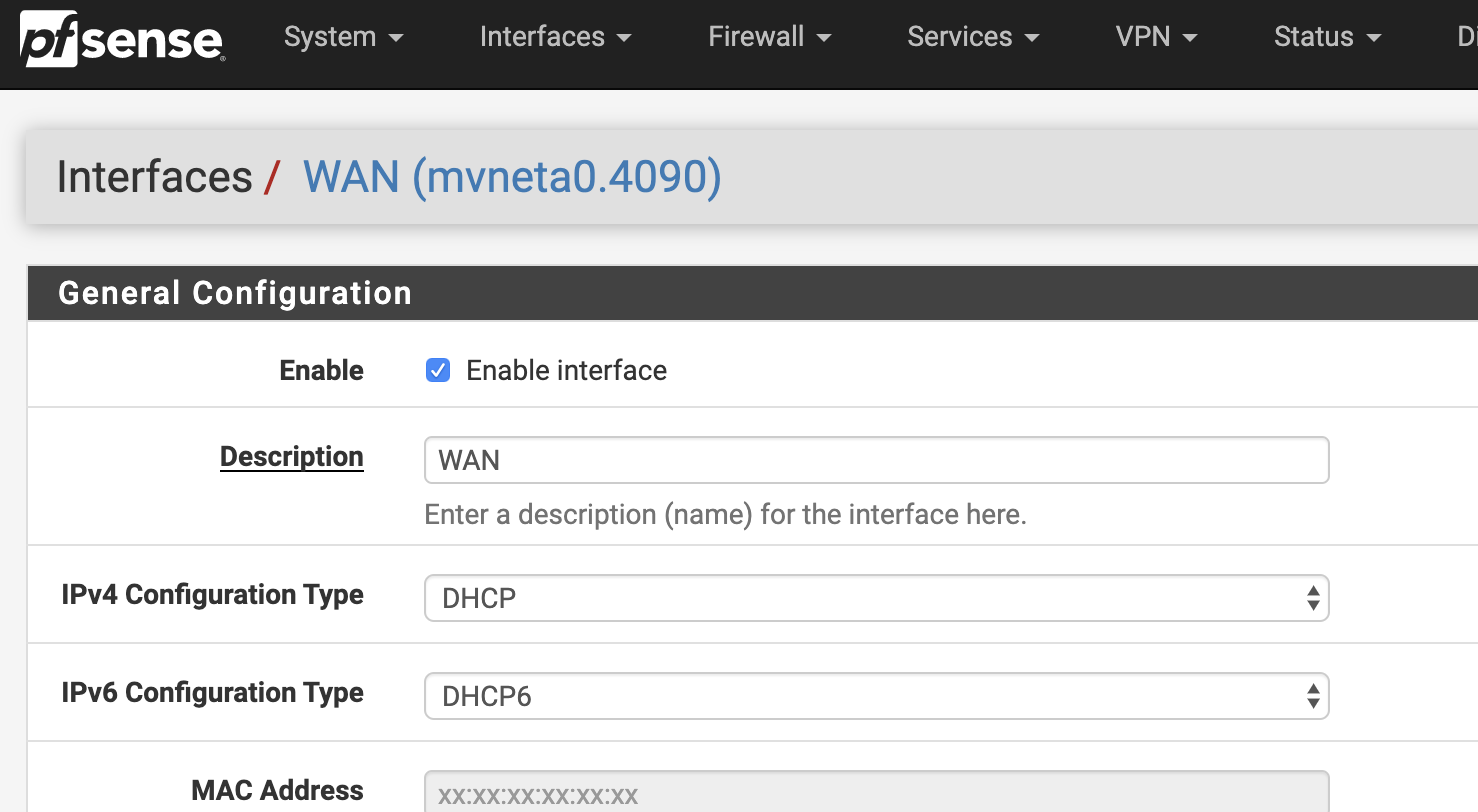This screenshot has height=812, width=1478.
Task: Expand the VPN menu dropdown caret
Action: (x=1190, y=38)
